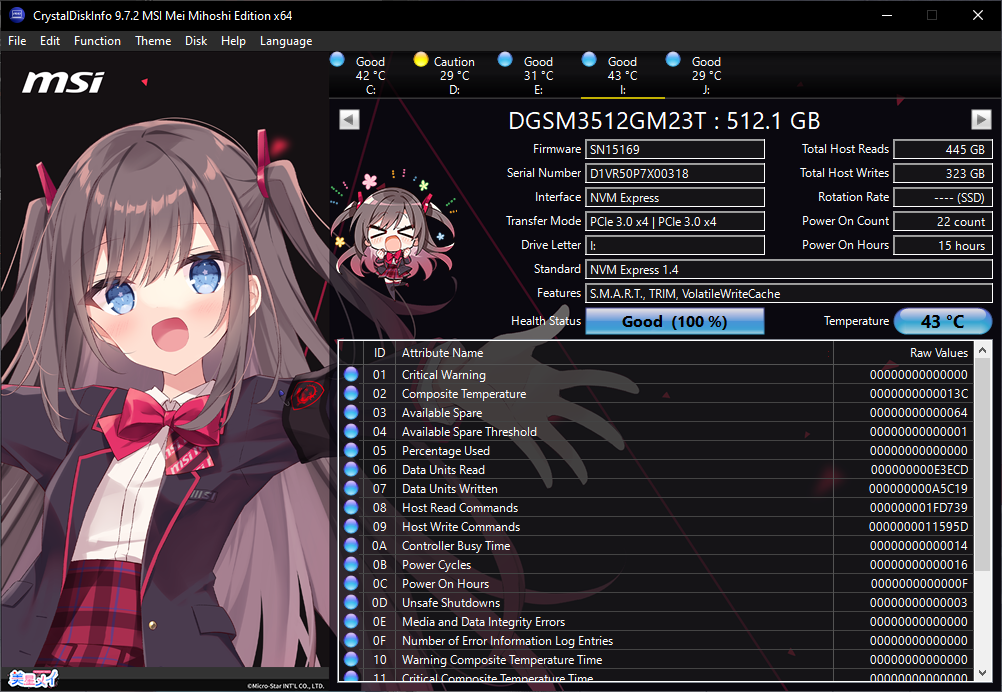Click the Rotation Rate value

click(x=943, y=197)
